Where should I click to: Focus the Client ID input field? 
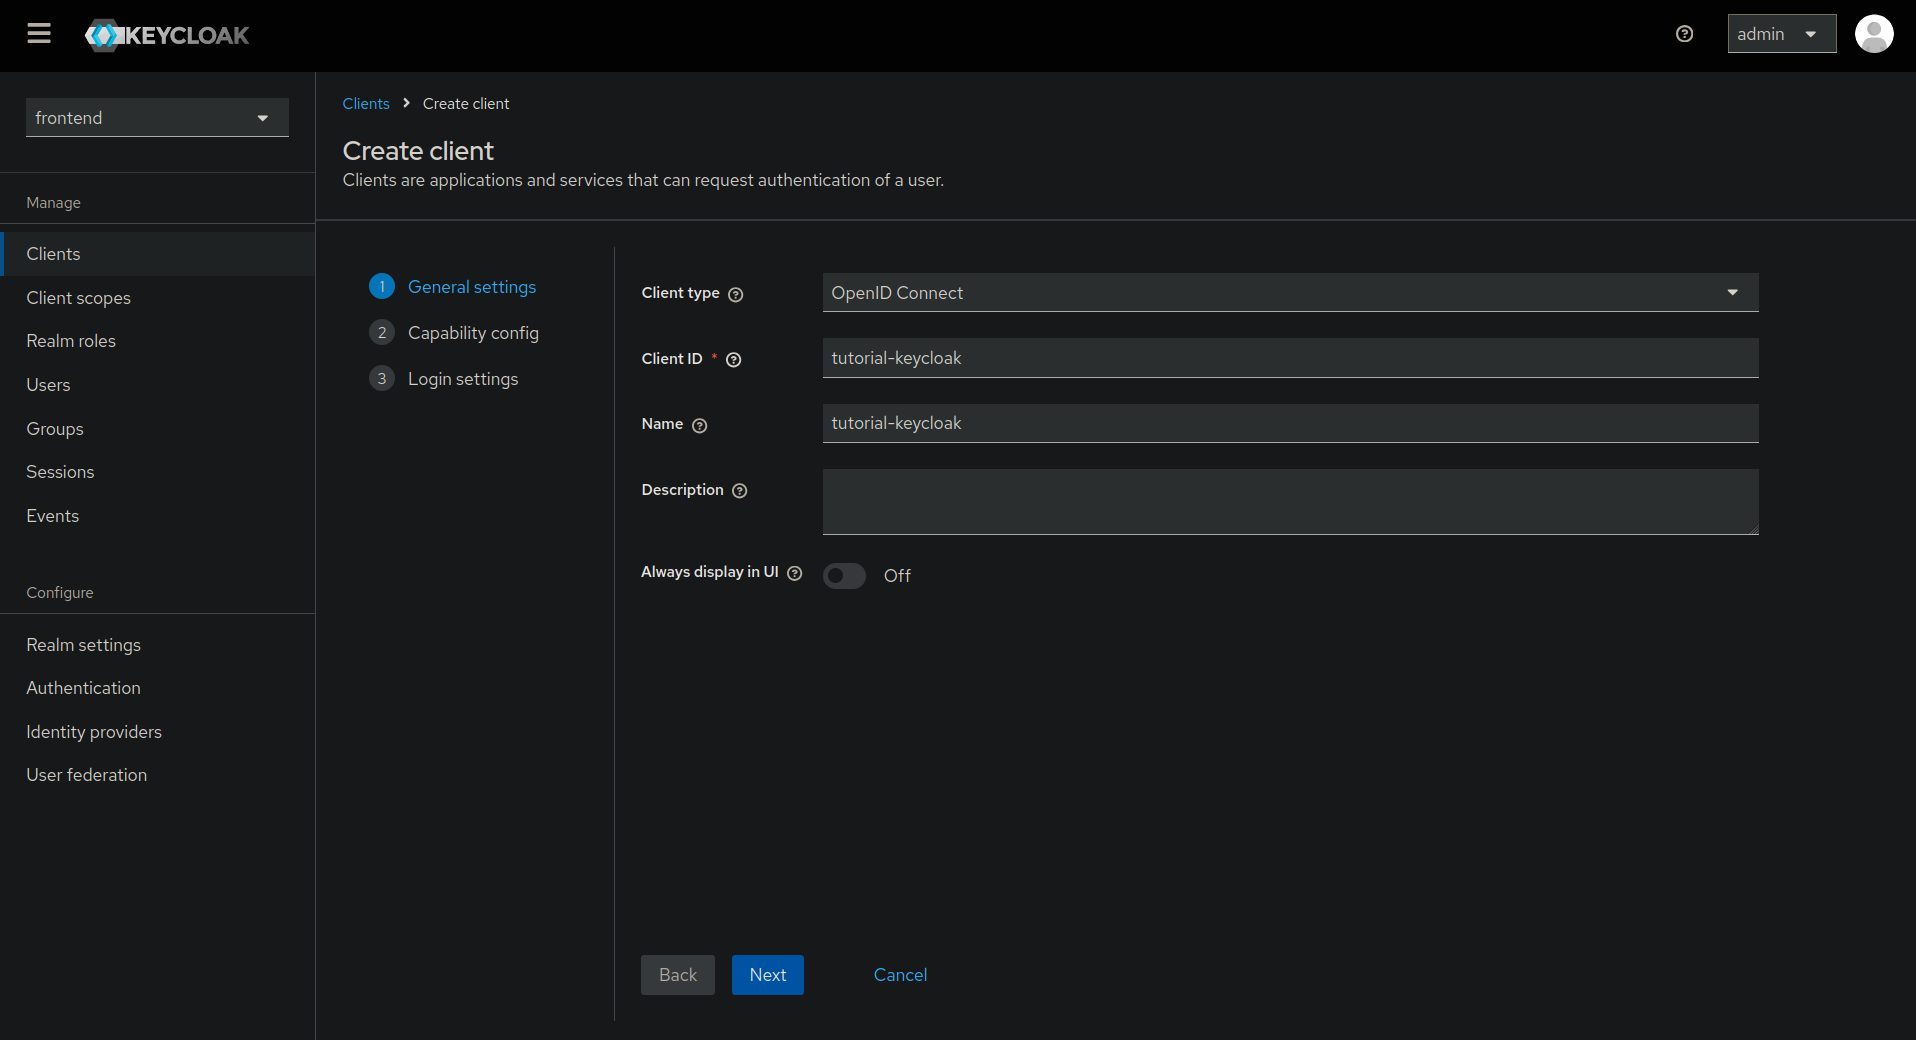1290,358
